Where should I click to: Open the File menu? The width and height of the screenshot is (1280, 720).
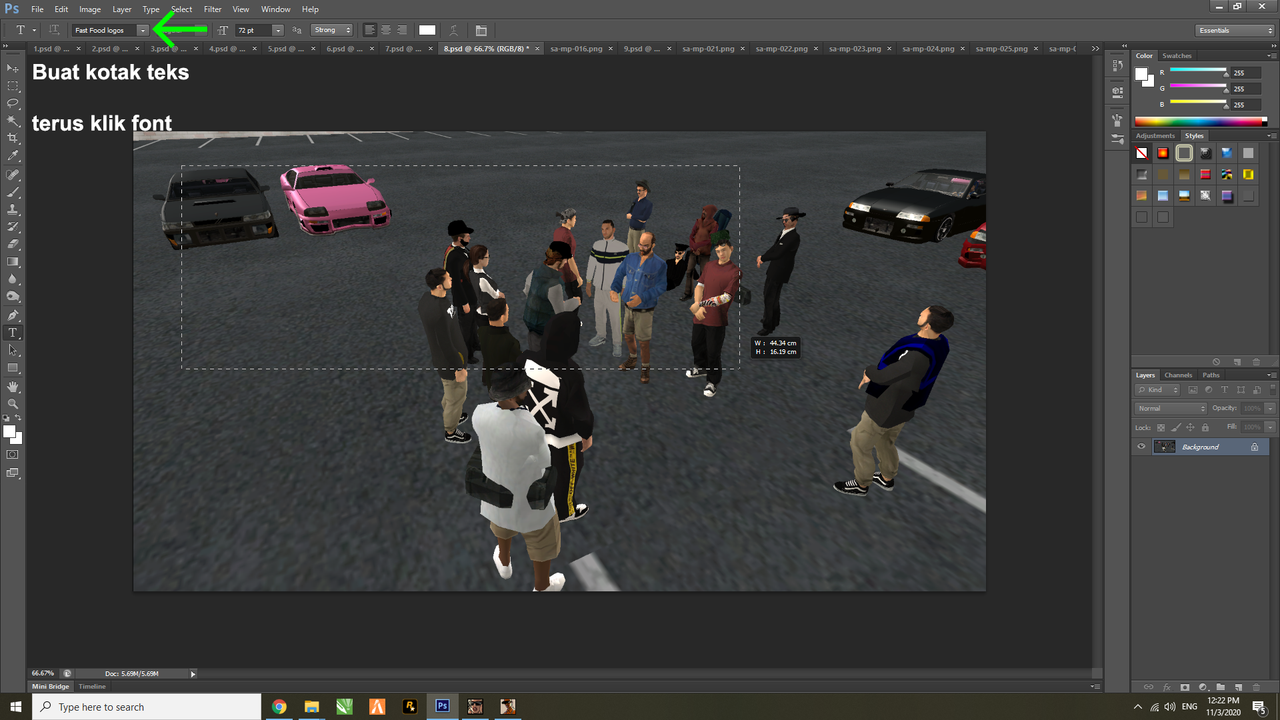pos(37,9)
